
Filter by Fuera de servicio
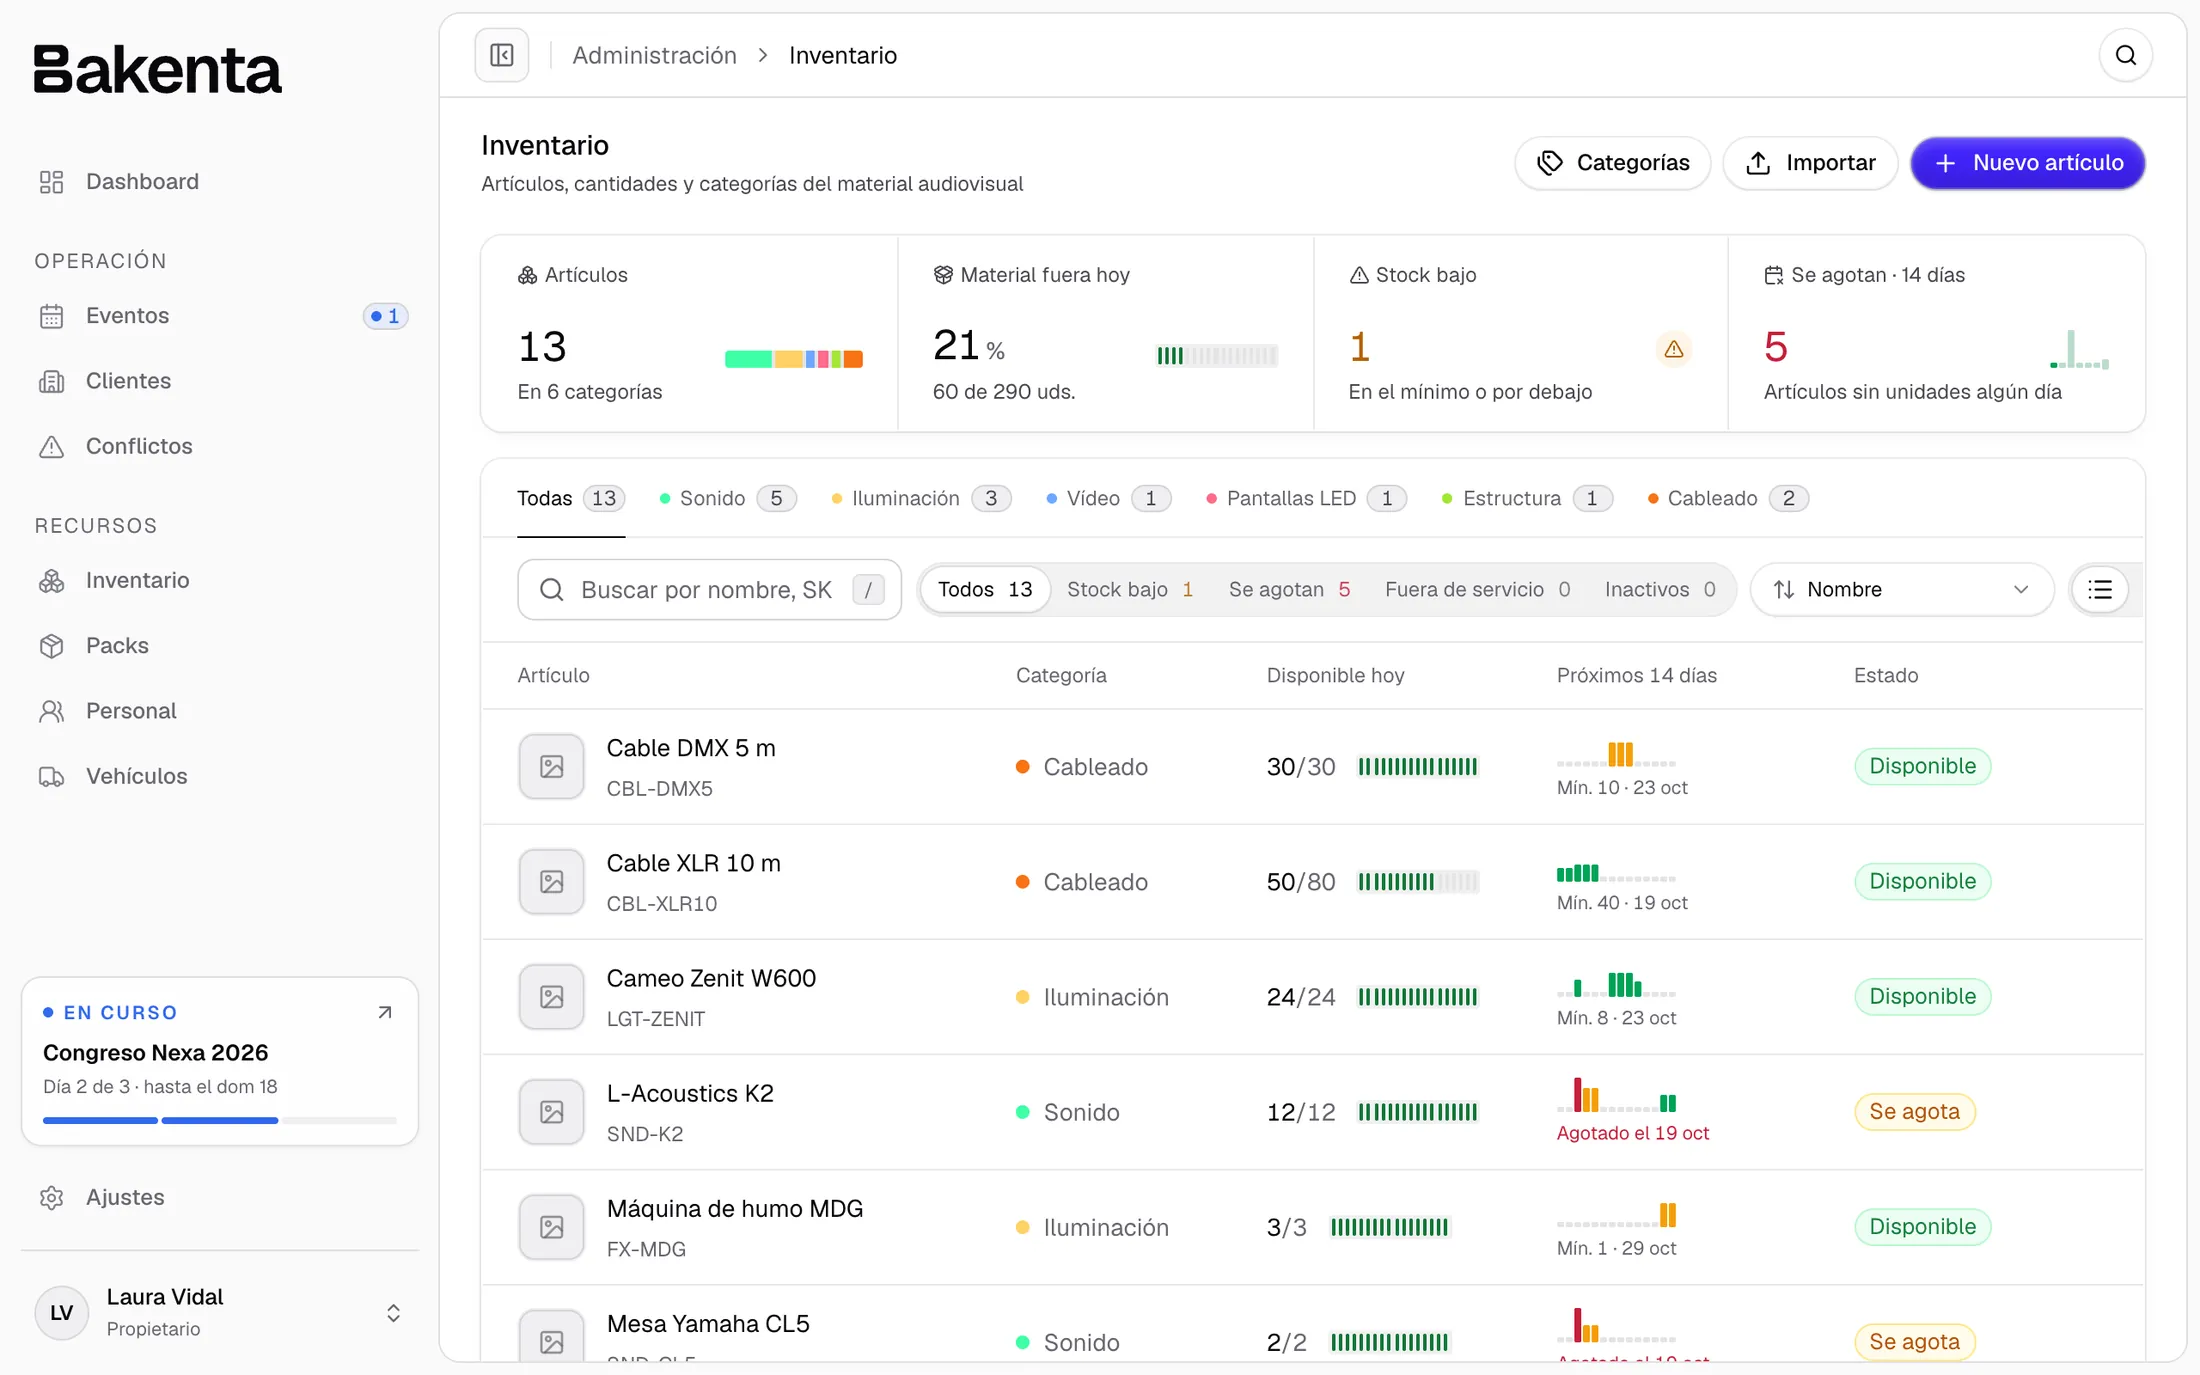1477,590
